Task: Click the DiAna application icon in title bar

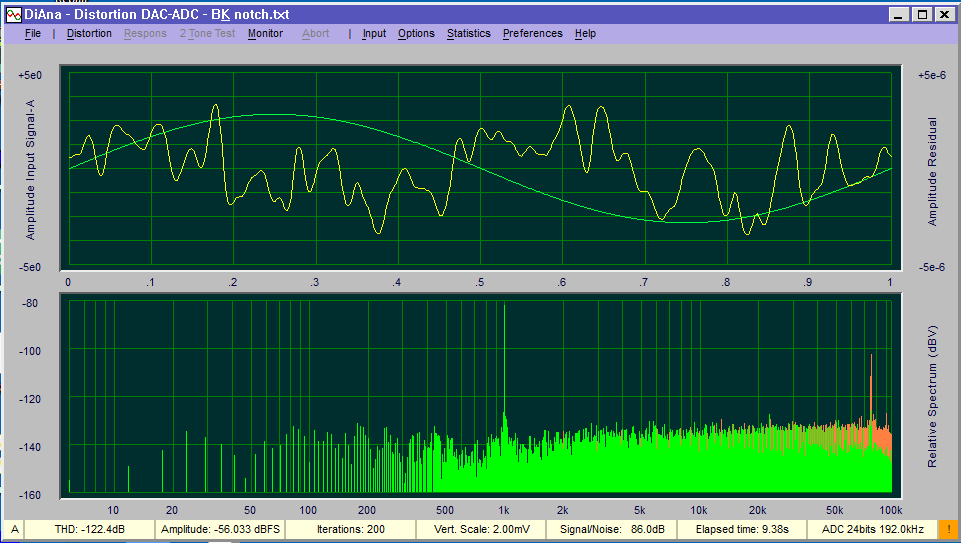Action: point(14,15)
